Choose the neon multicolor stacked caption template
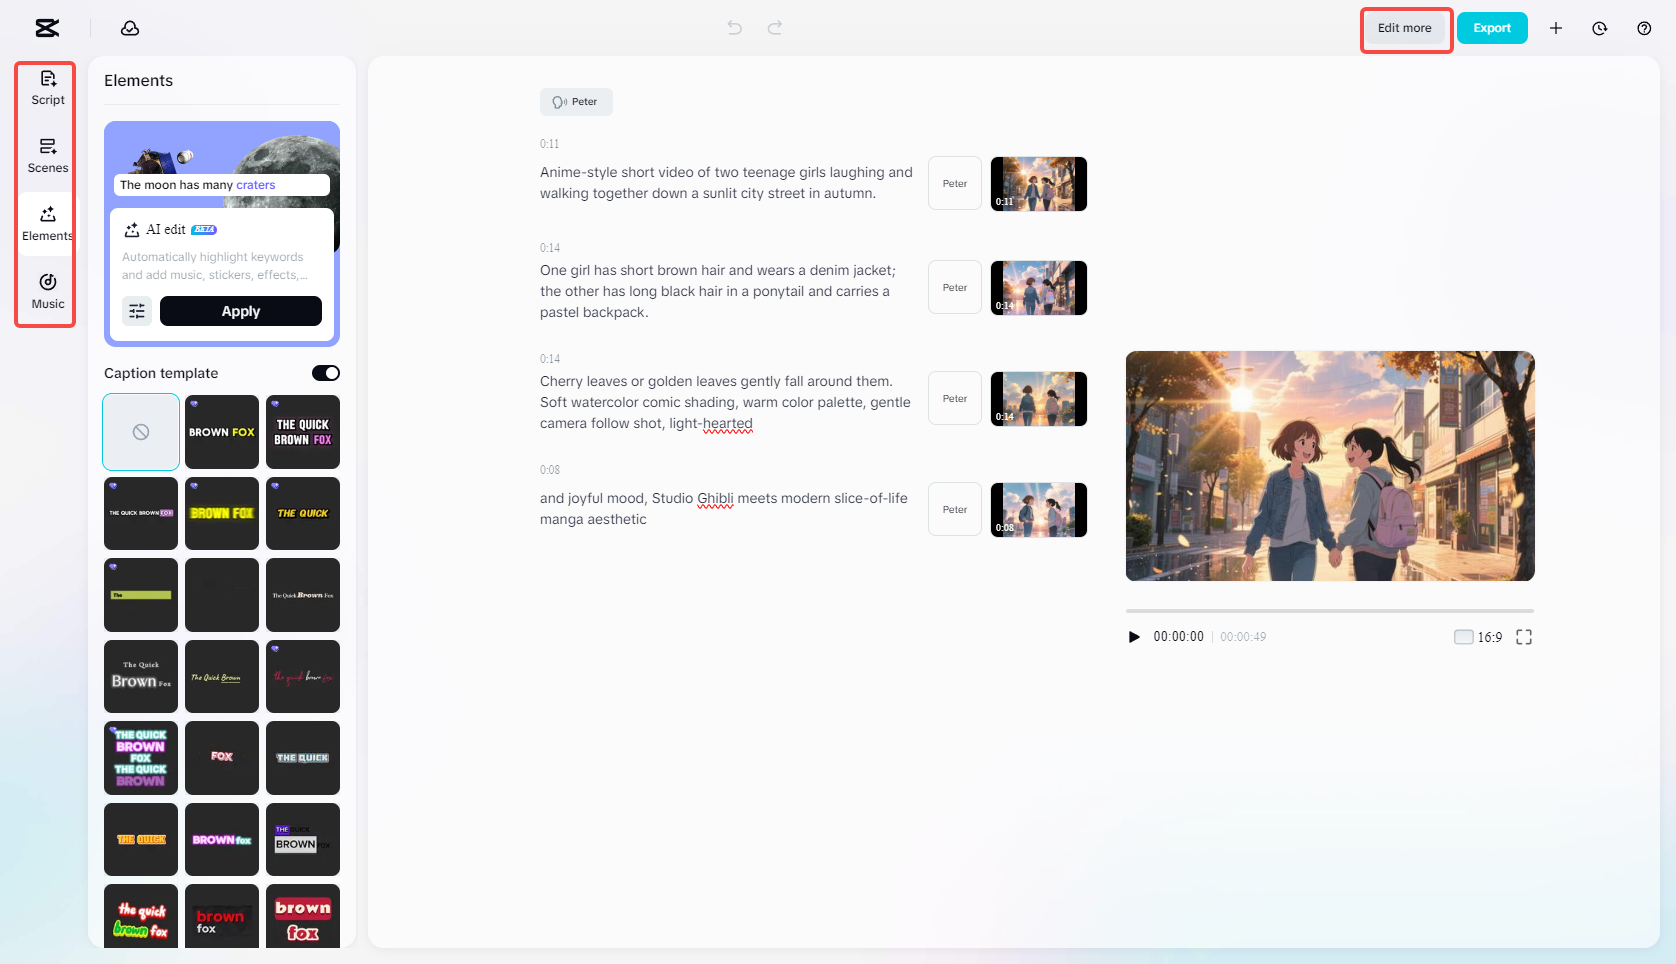Image resolution: width=1676 pixels, height=964 pixels. tap(141, 758)
